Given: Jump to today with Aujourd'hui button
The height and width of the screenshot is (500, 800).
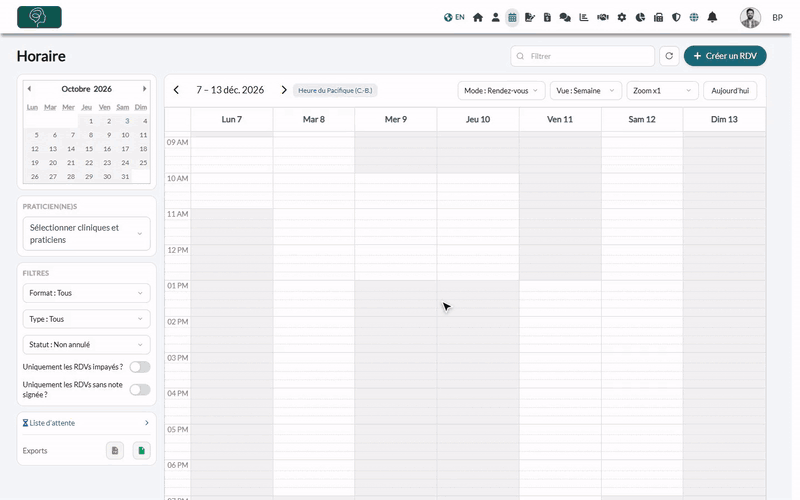Looking at the screenshot, I should pyautogui.click(x=730, y=91).
